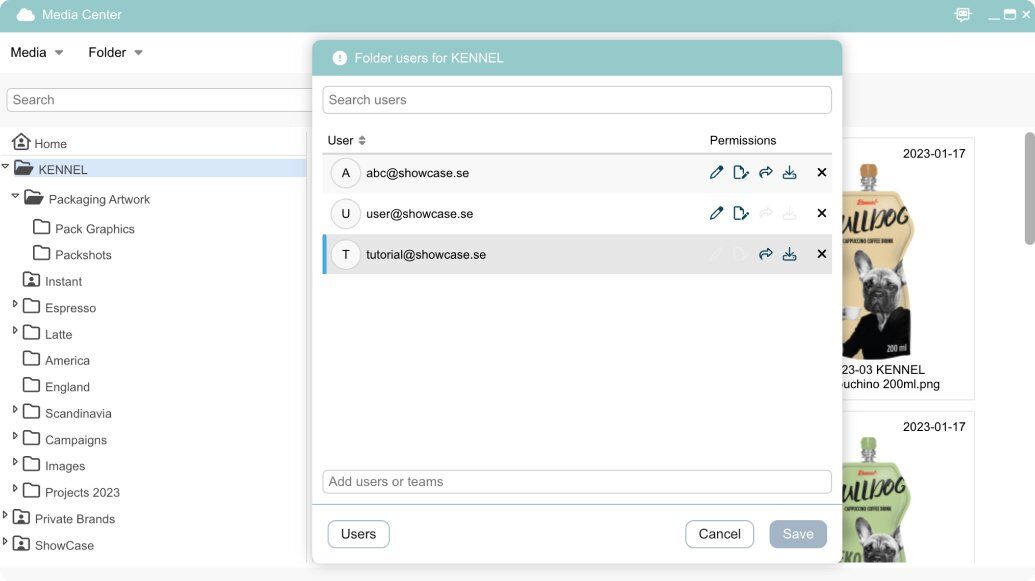Toggle upload permission for user@showcase.se
Viewport: 1035px width, 581px height.
click(741, 213)
